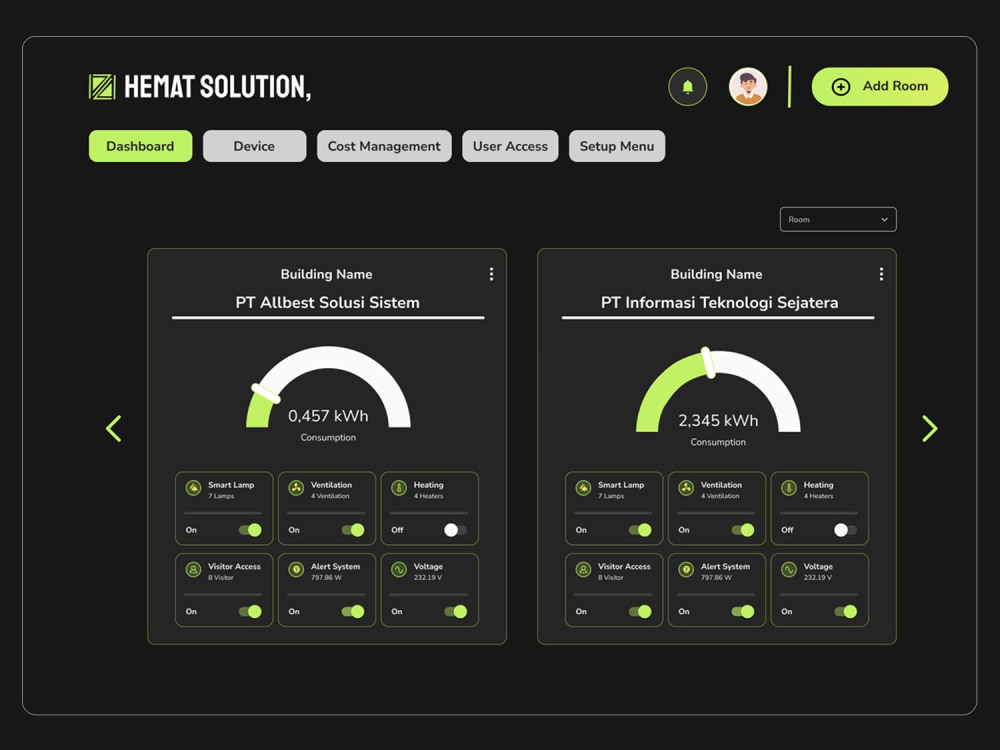1000x750 pixels.
Task: Click Visitor Access icon in PT Informasi card
Action: [583, 570]
